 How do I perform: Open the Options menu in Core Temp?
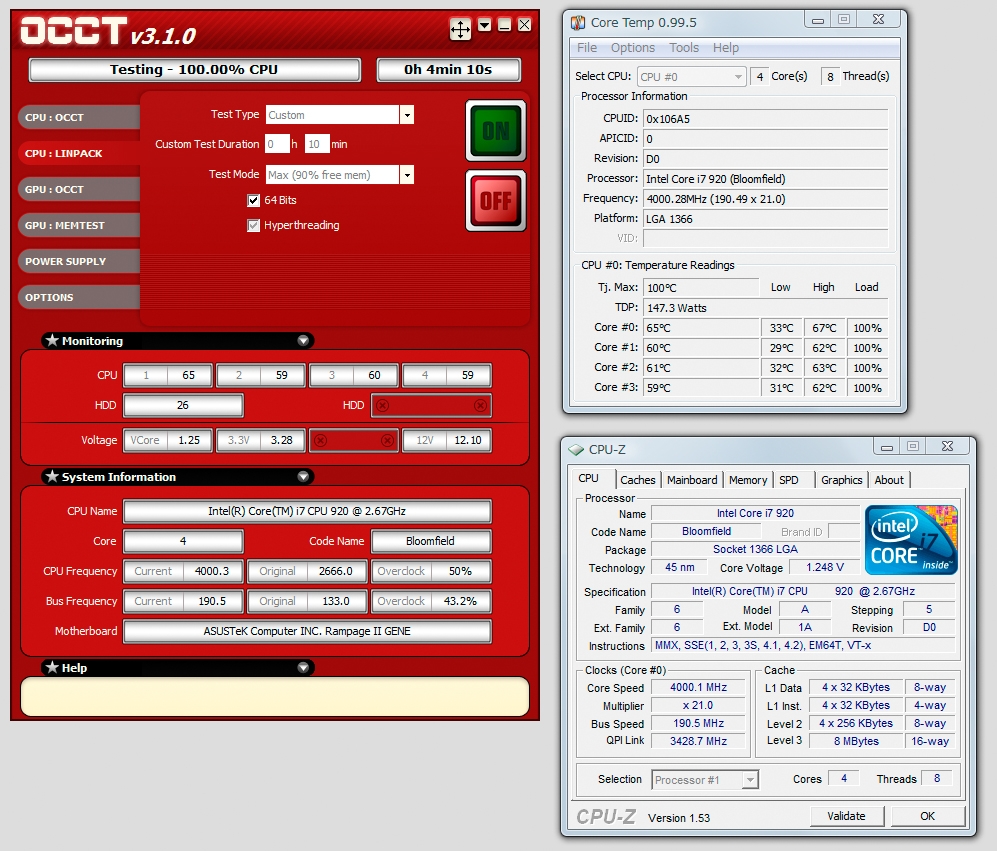633,48
